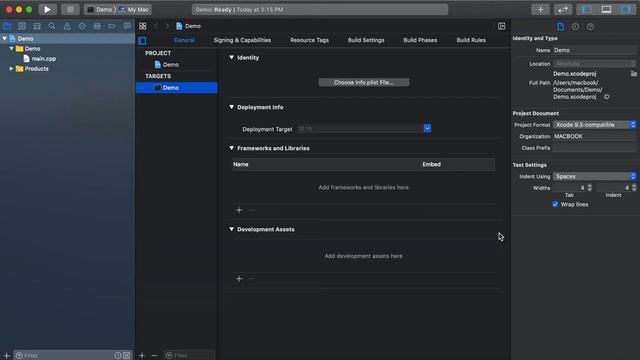Reveal the full path in Finder arrow

tap(607, 97)
